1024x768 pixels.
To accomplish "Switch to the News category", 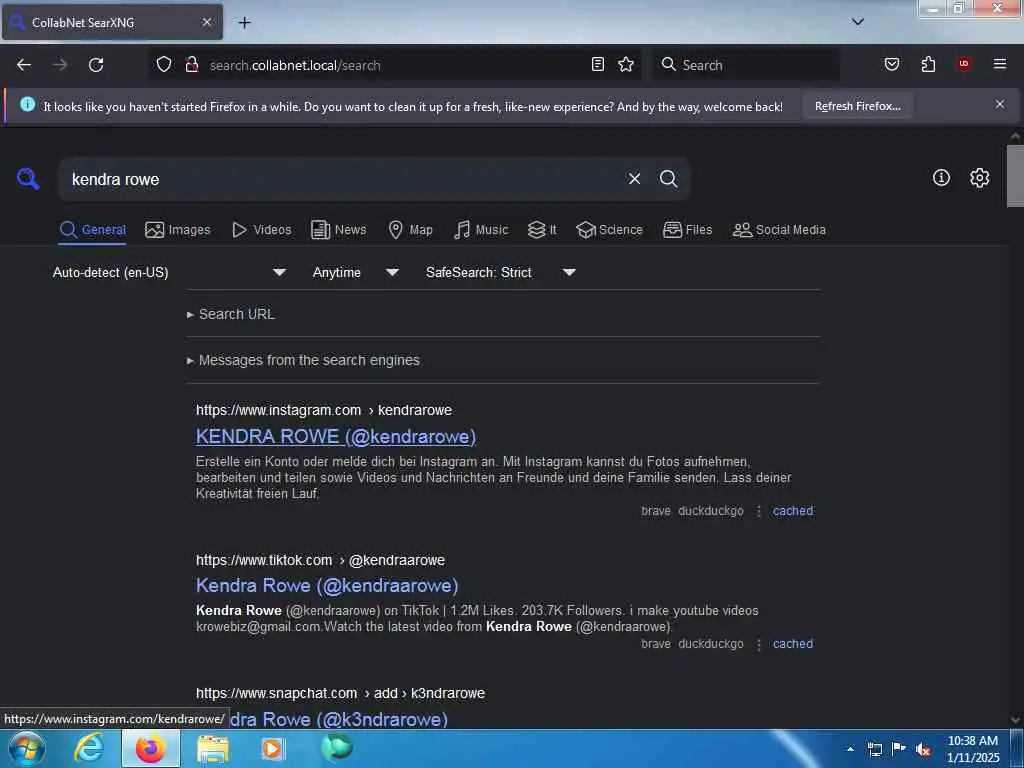I will pos(339,230).
